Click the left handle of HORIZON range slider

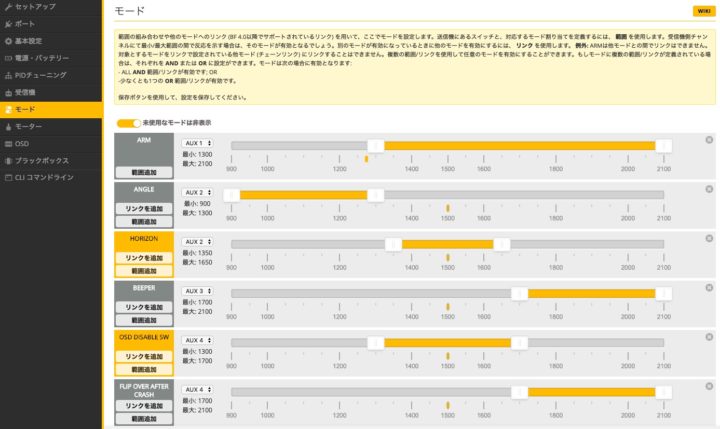394,244
